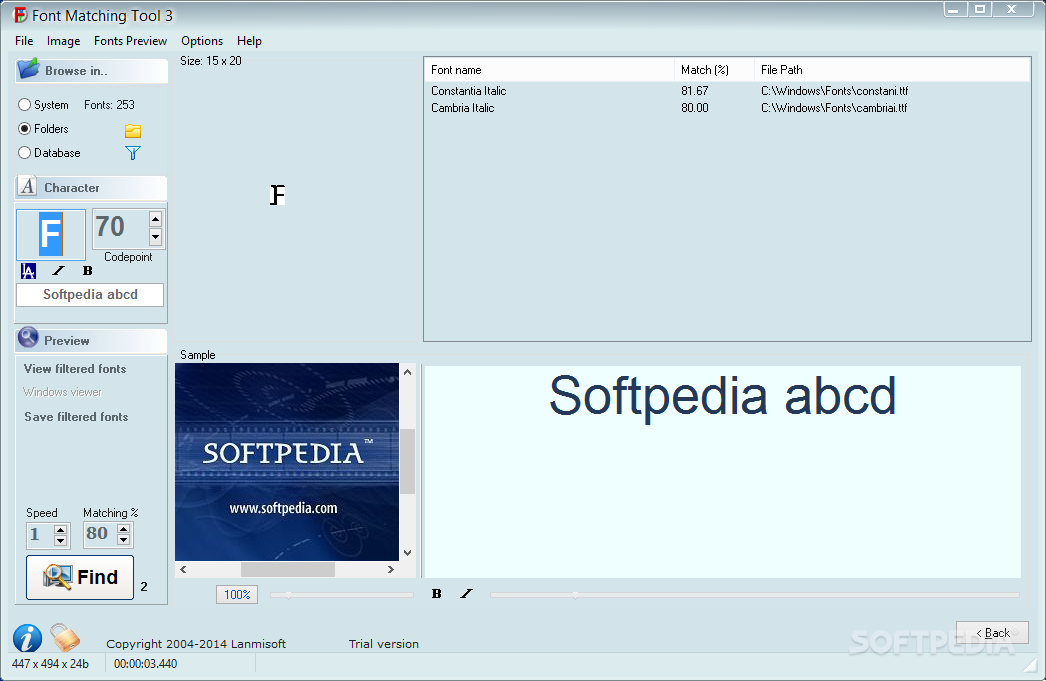Click the Character panel letter A icon
This screenshot has width=1046, height=681.
27,187
